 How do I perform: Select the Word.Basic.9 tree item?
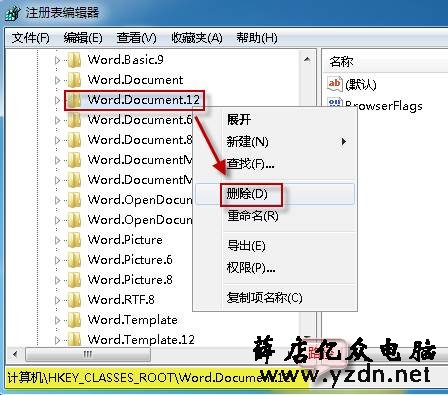125,60
